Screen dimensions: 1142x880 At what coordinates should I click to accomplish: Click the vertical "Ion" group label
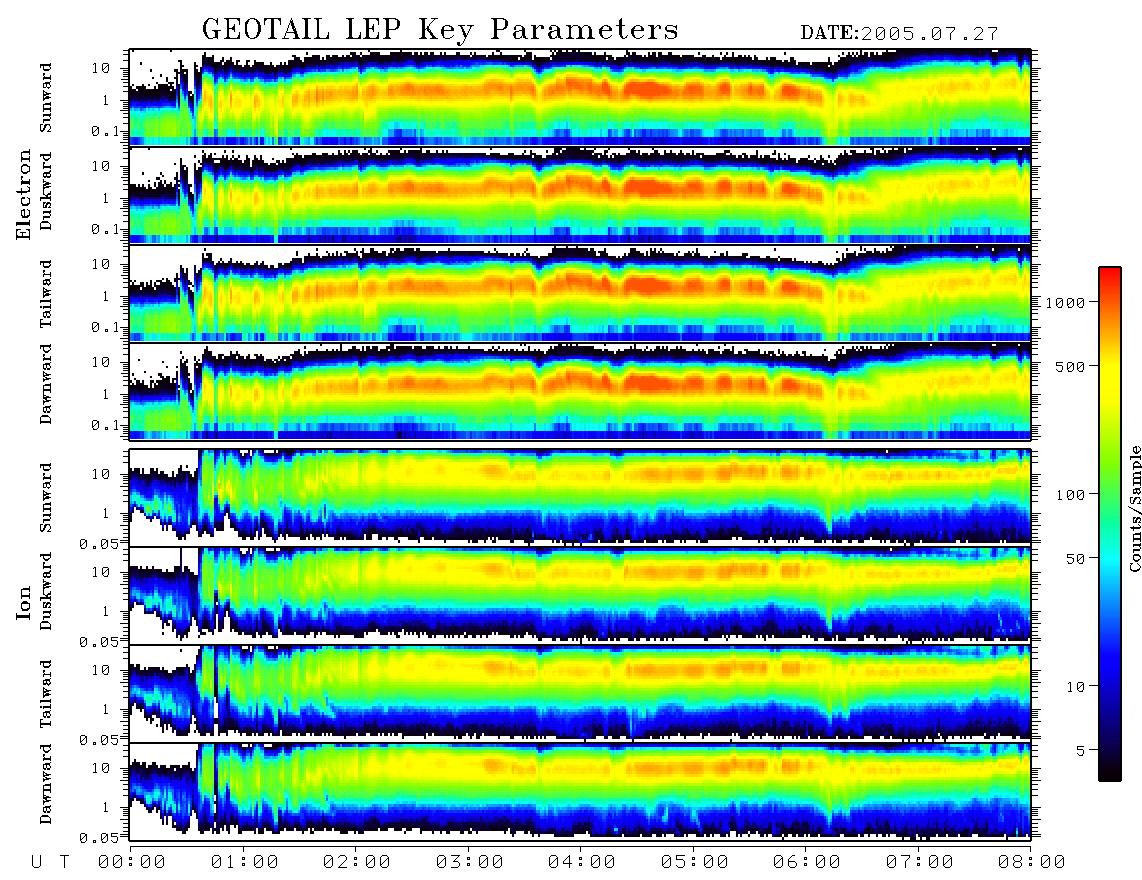click(24, 602)
